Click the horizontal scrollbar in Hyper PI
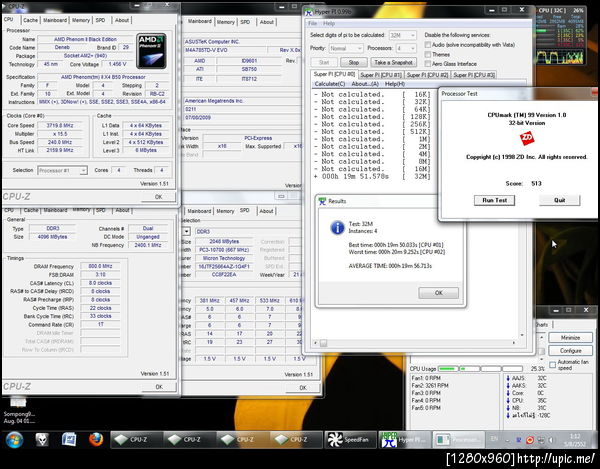 (415, 343)
